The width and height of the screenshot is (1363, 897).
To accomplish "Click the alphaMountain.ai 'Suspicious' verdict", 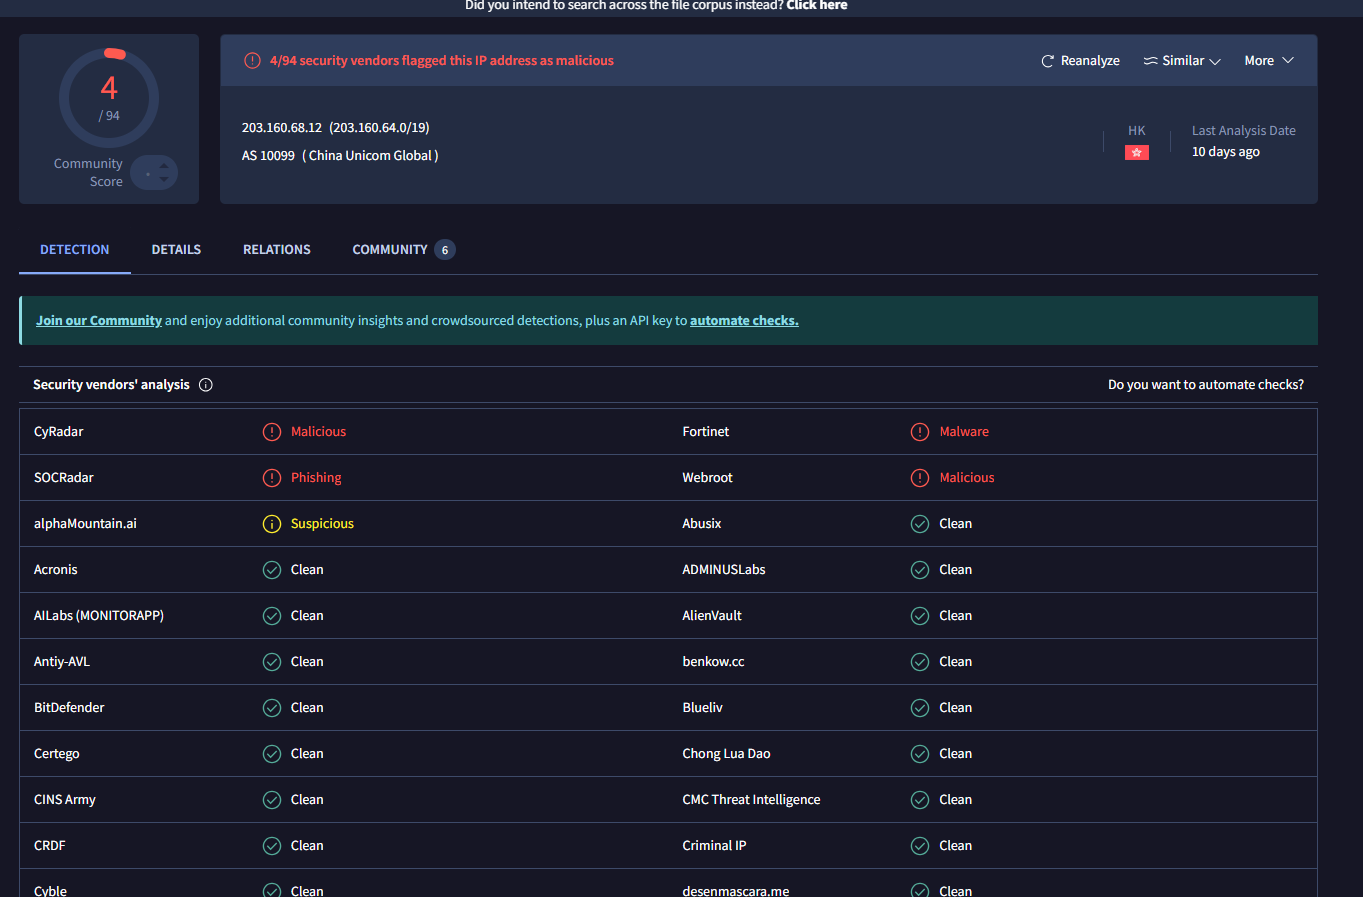I will point(322,524).
